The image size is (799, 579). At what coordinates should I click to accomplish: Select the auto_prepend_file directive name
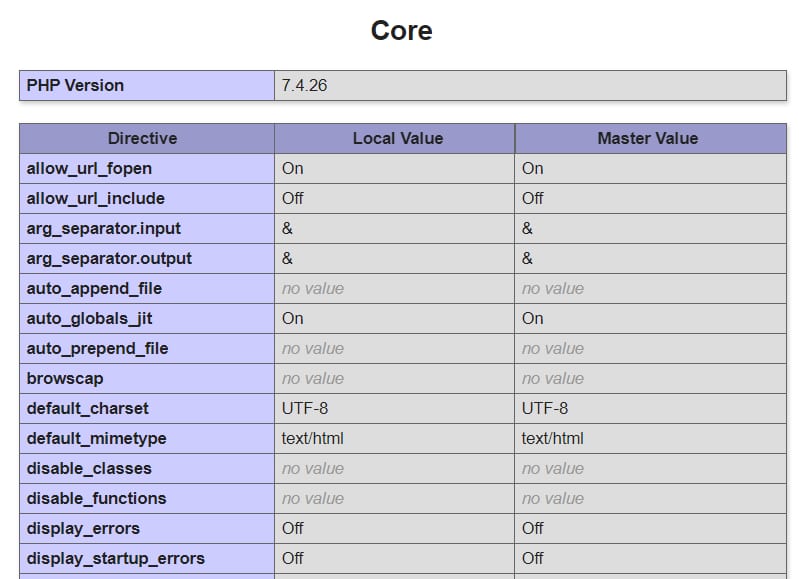[97, 348]
